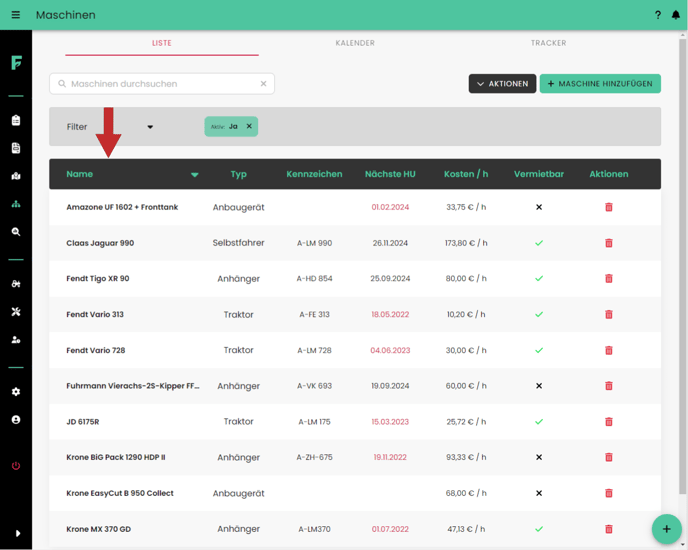Image resolution: width=688 pixels, height=550 pixels.
Task: Delete the Fendt Tigo XR 90 row
Action: [609, 278]
